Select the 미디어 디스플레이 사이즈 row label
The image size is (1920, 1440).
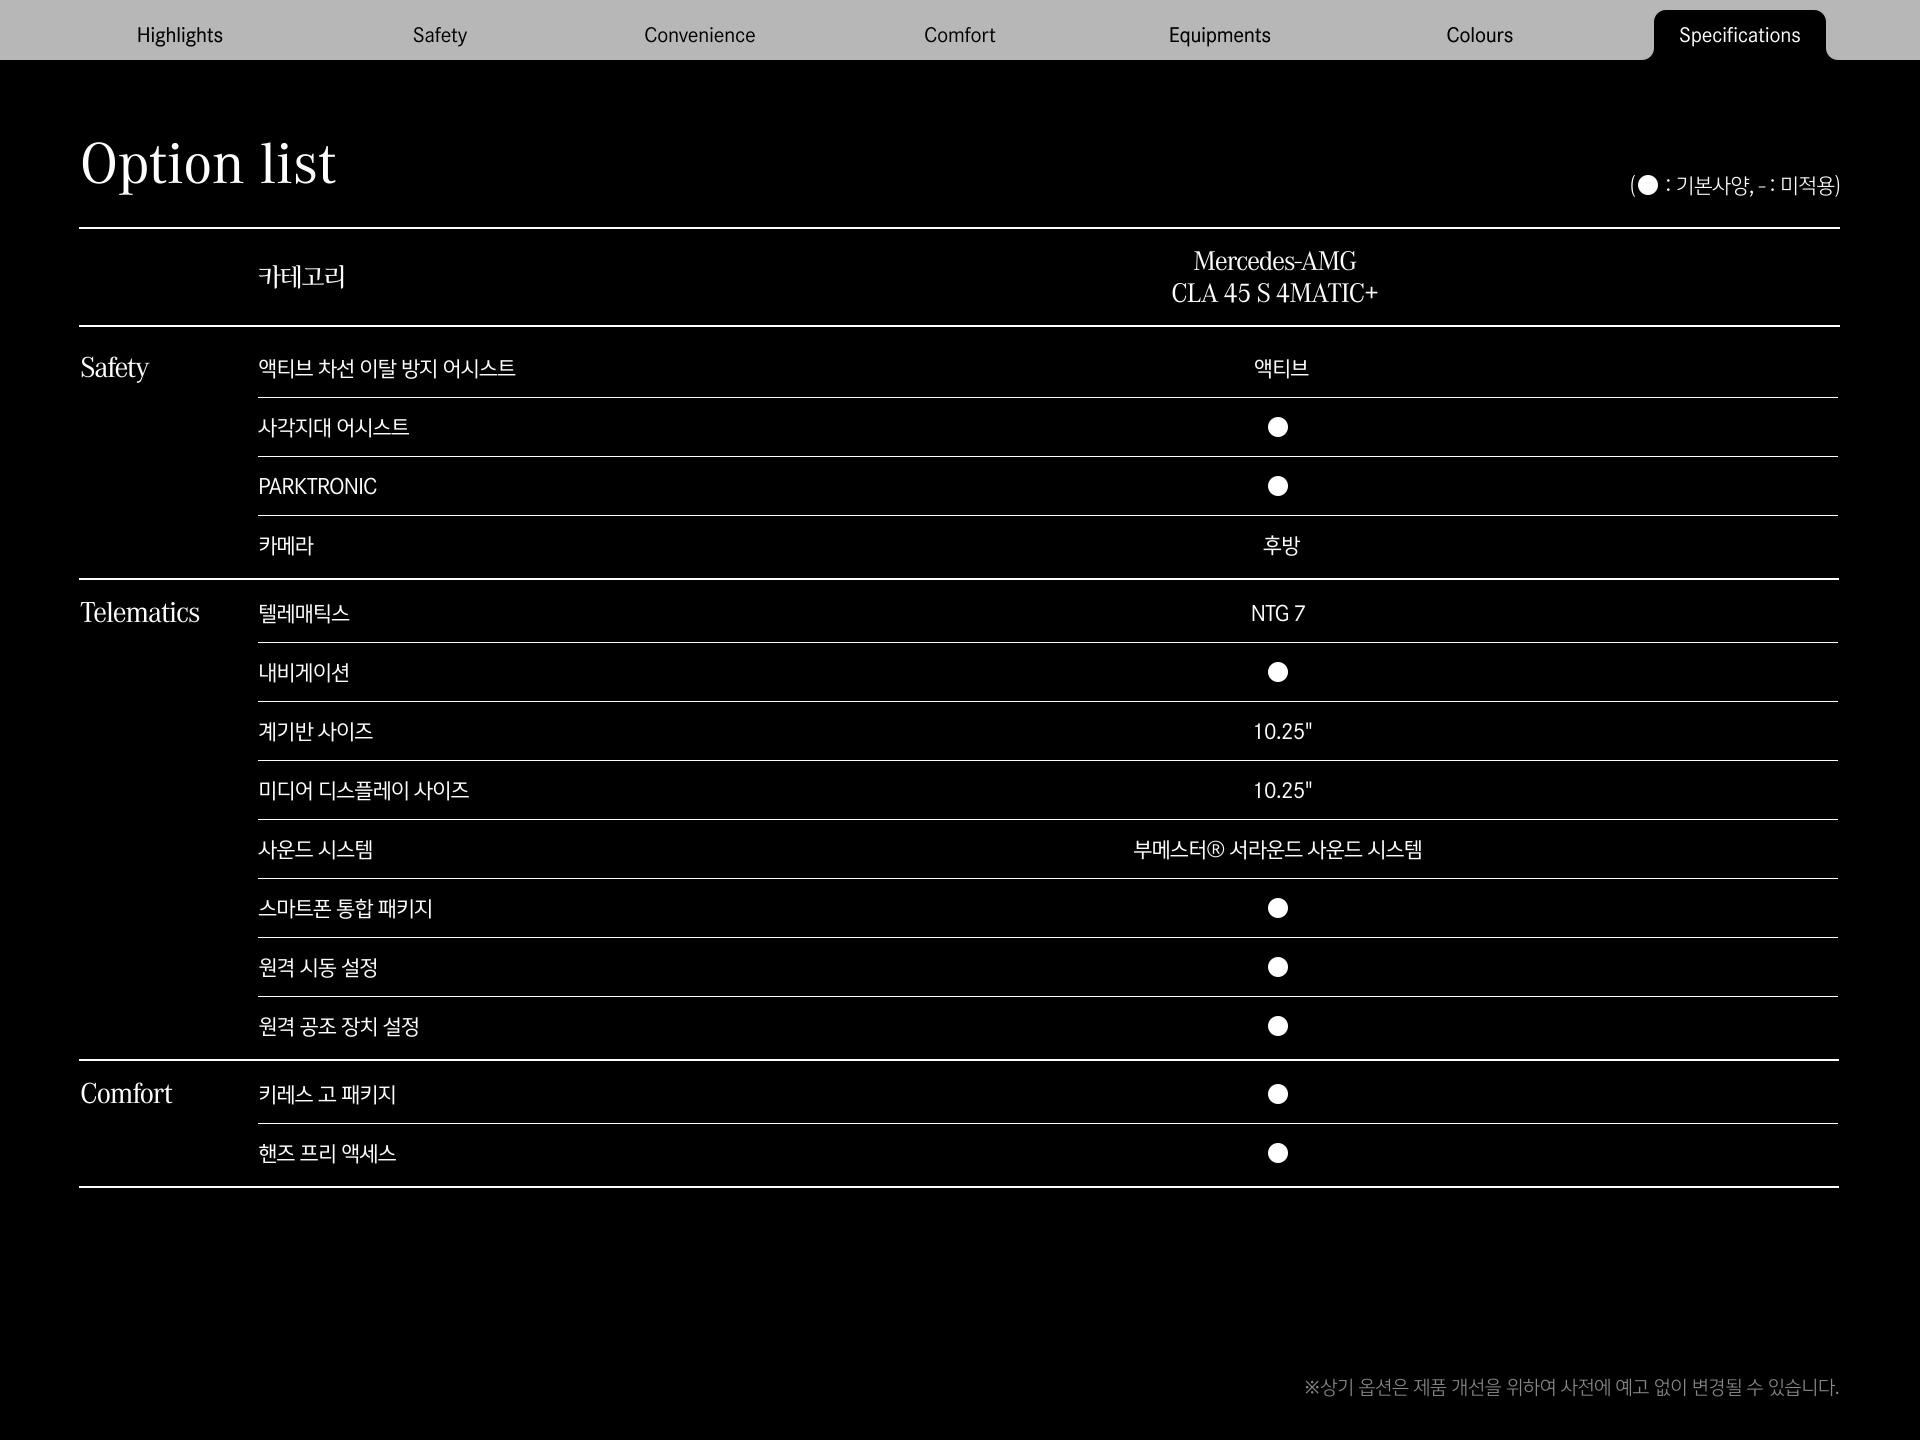tap(364, 790)
